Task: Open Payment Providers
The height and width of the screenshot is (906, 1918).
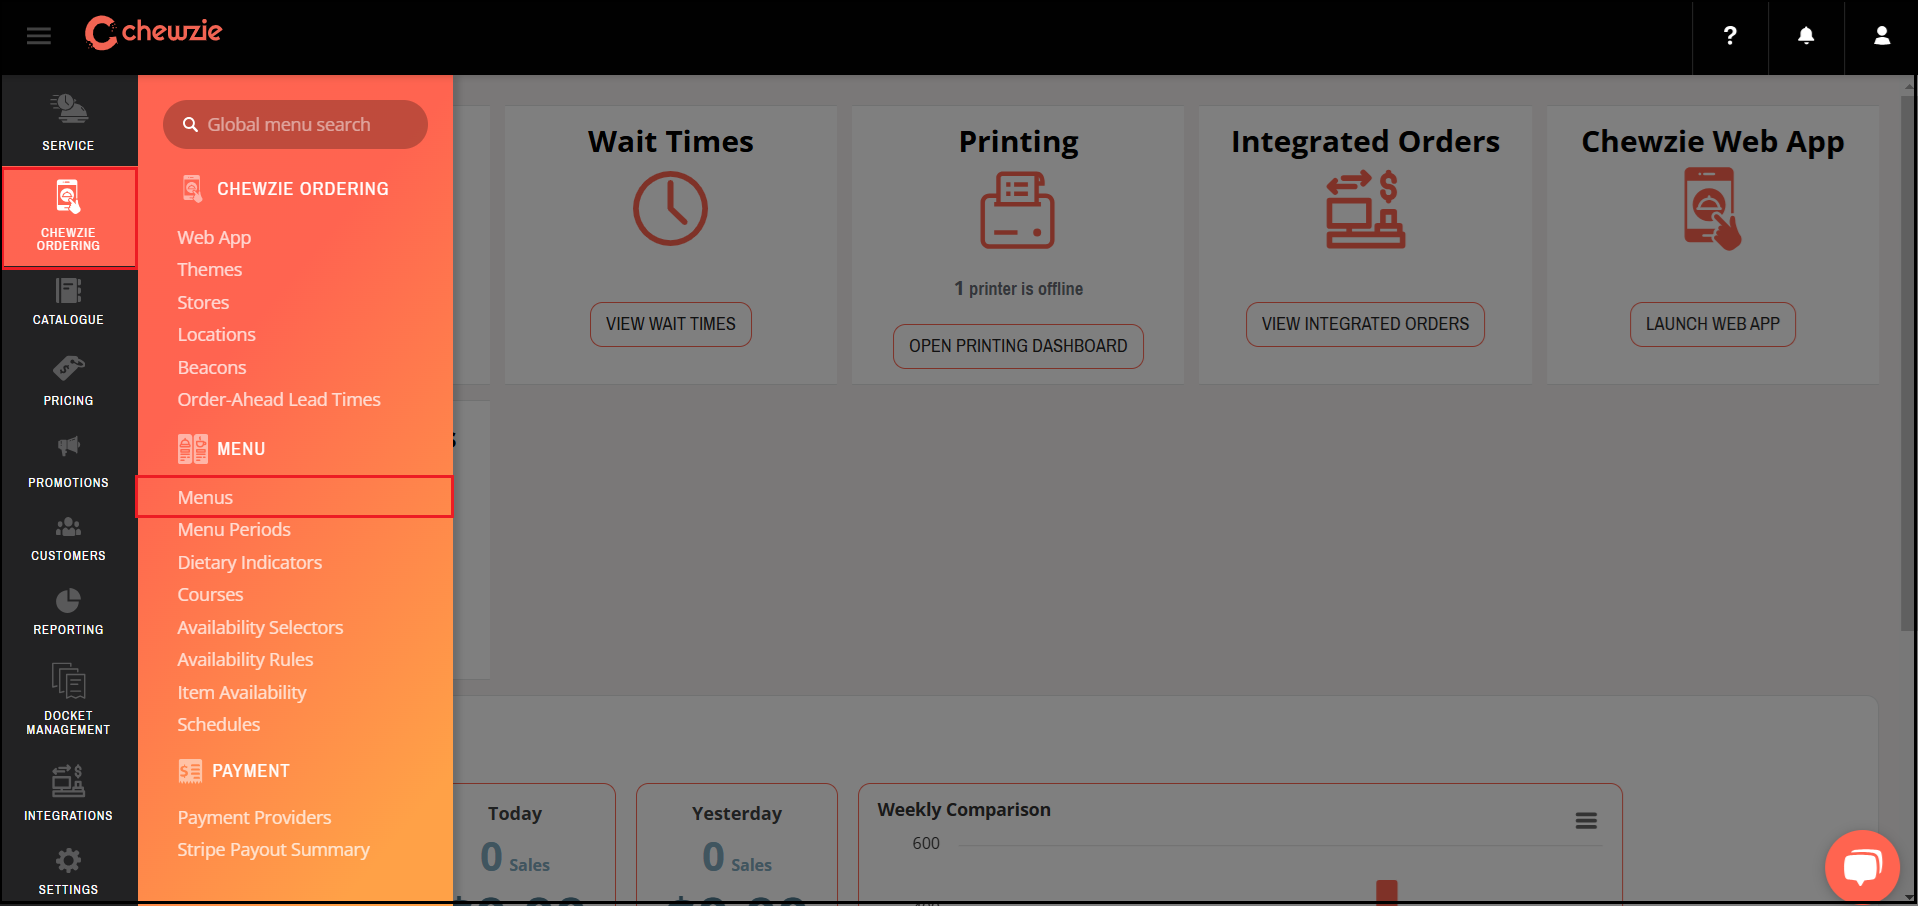Action: (x=254, y=818)
